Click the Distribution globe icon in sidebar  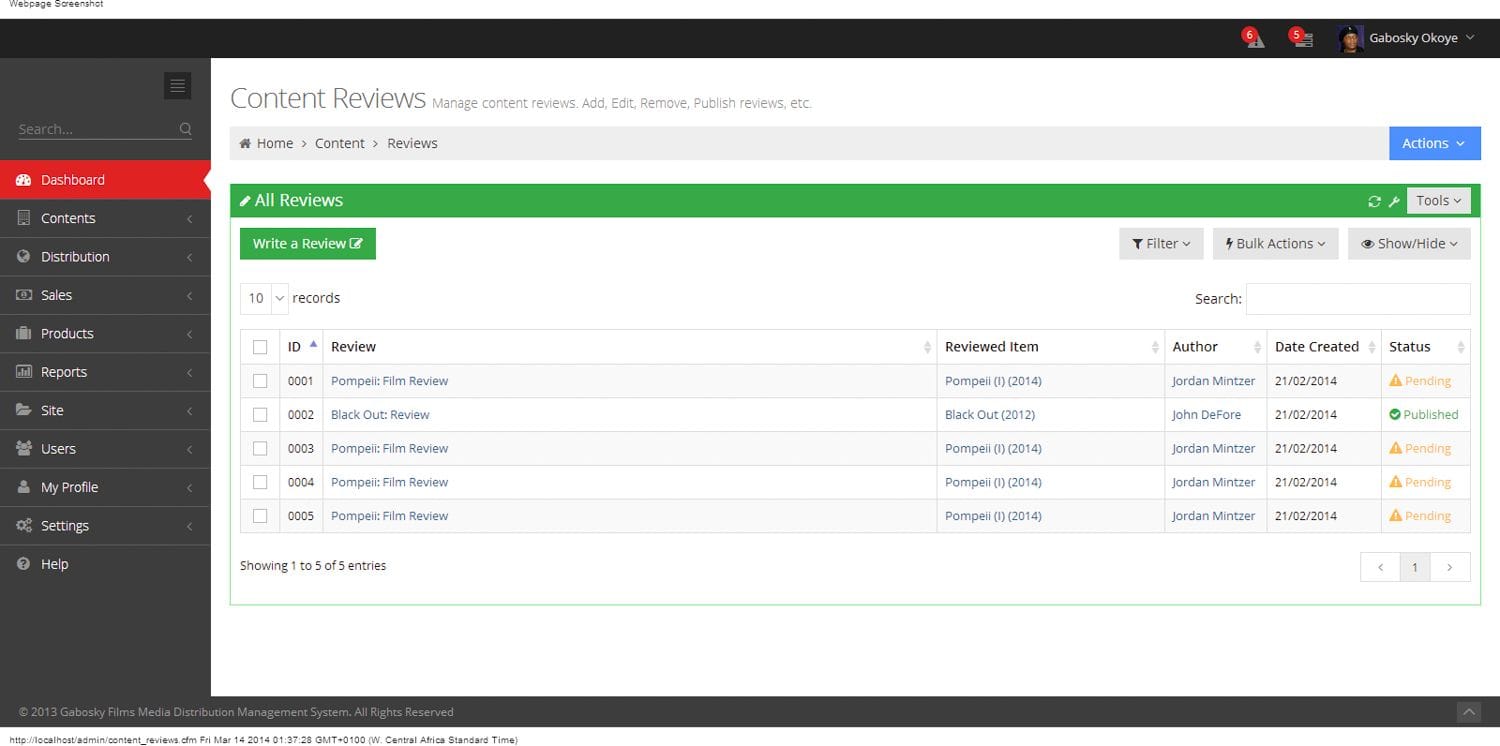coord(24,256)
